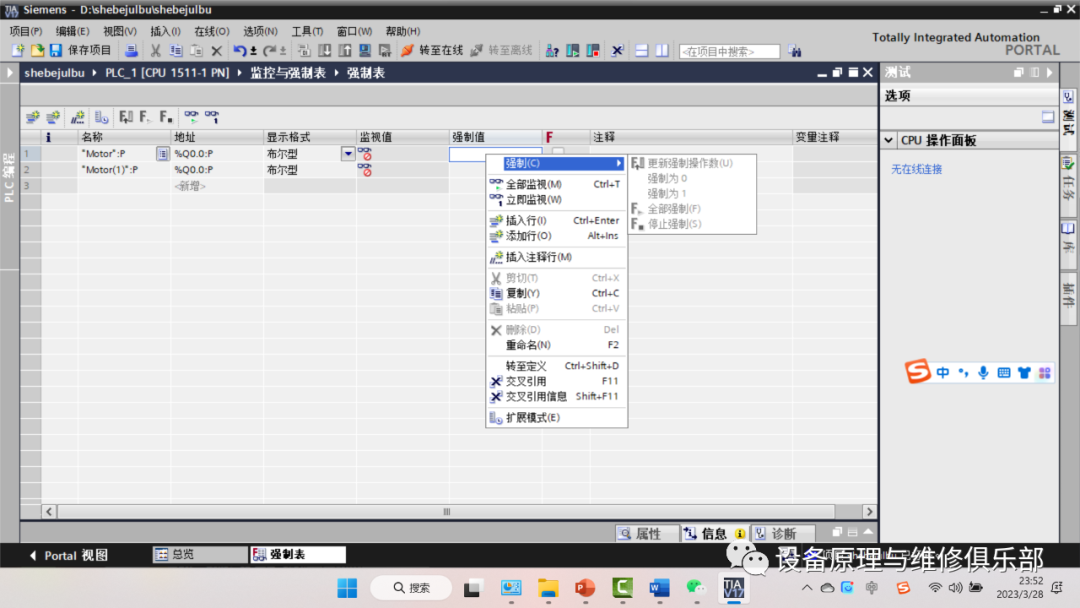Open the 布尔型 display format dropdown for Motor
The height and width of the screenshot is (608, 1080).
tap(346, 153)
